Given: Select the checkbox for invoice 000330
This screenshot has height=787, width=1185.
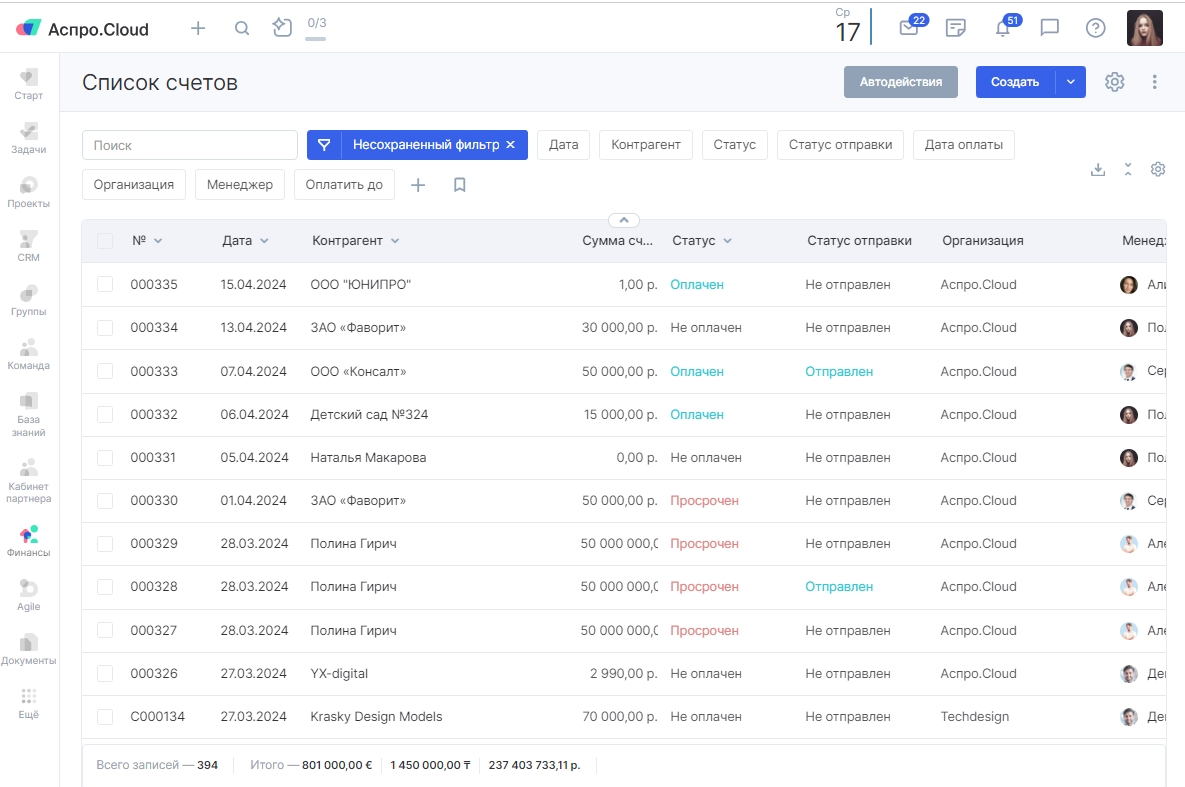Looking at the screenshot, I should pos(105,501).
